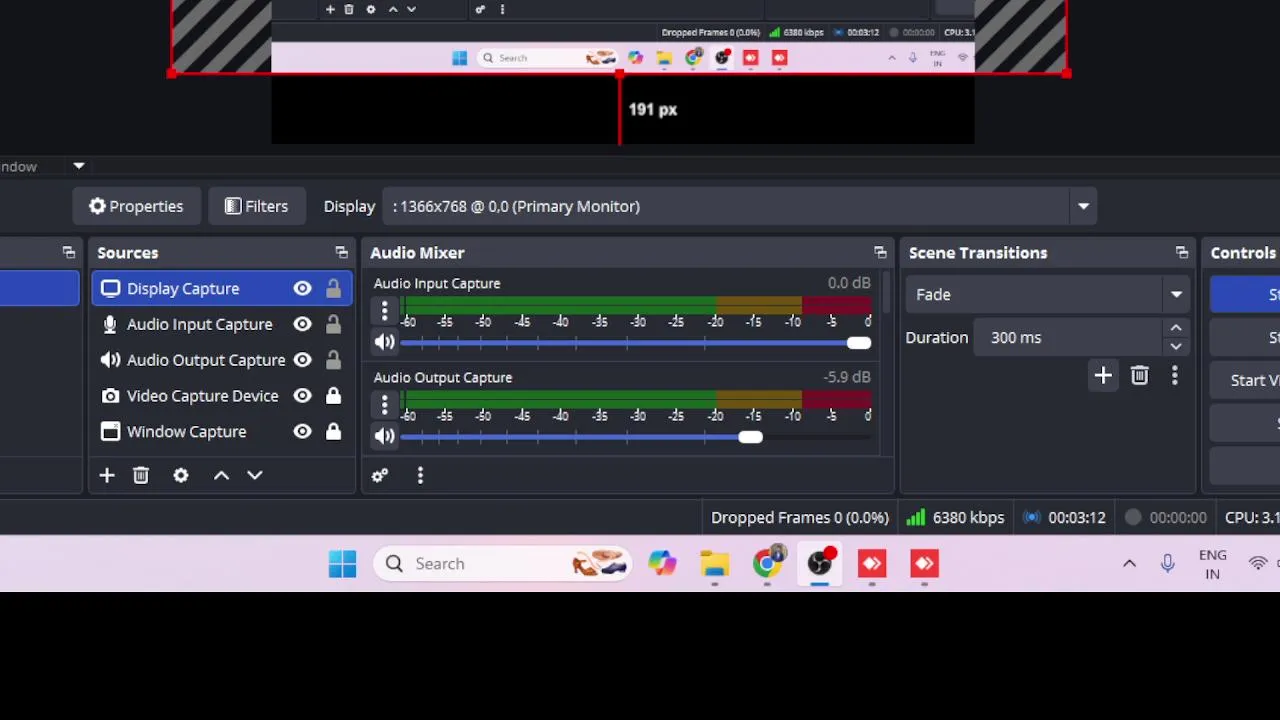
Task: Hide Display Capture source with eye icon
Action: [302, 289]
